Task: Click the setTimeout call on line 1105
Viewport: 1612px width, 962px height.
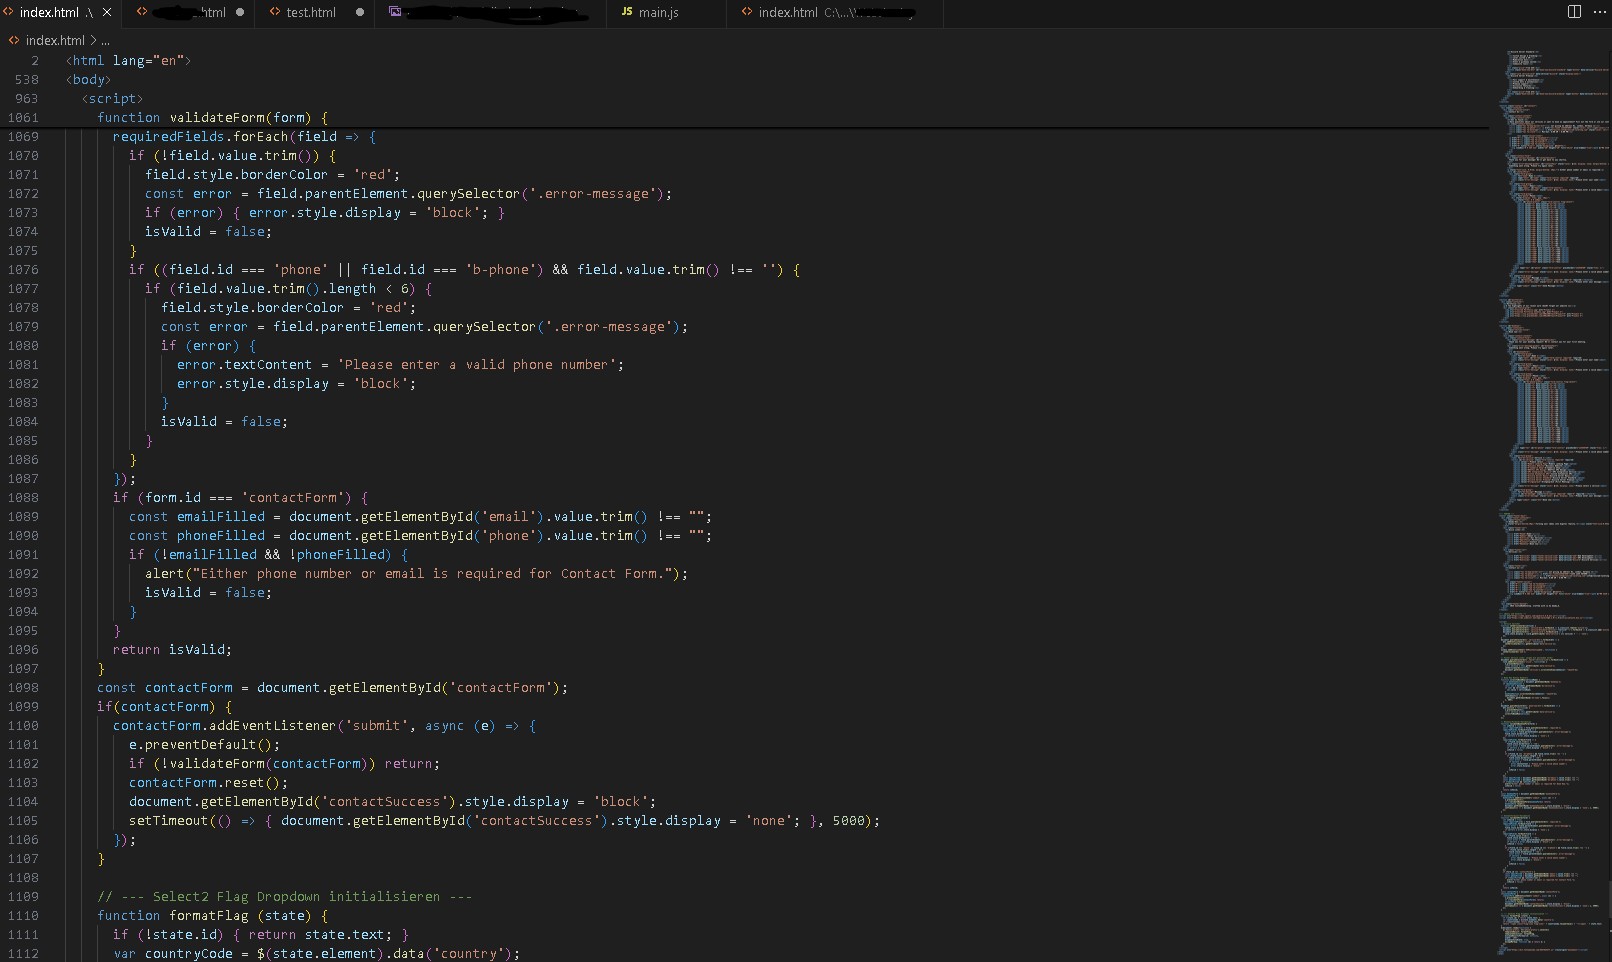Action: [x=504, y=820]
